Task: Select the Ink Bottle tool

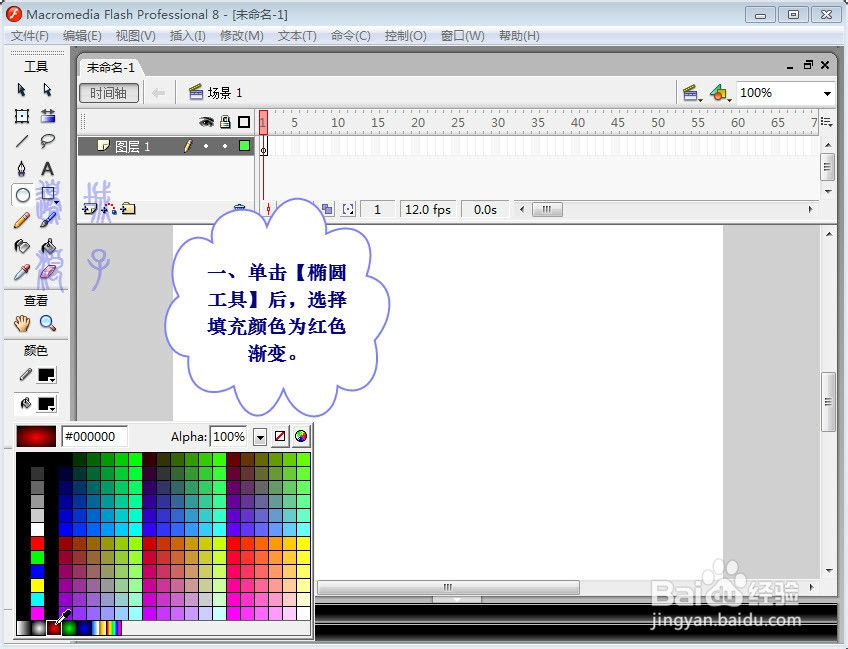Action: pos(22,247)
